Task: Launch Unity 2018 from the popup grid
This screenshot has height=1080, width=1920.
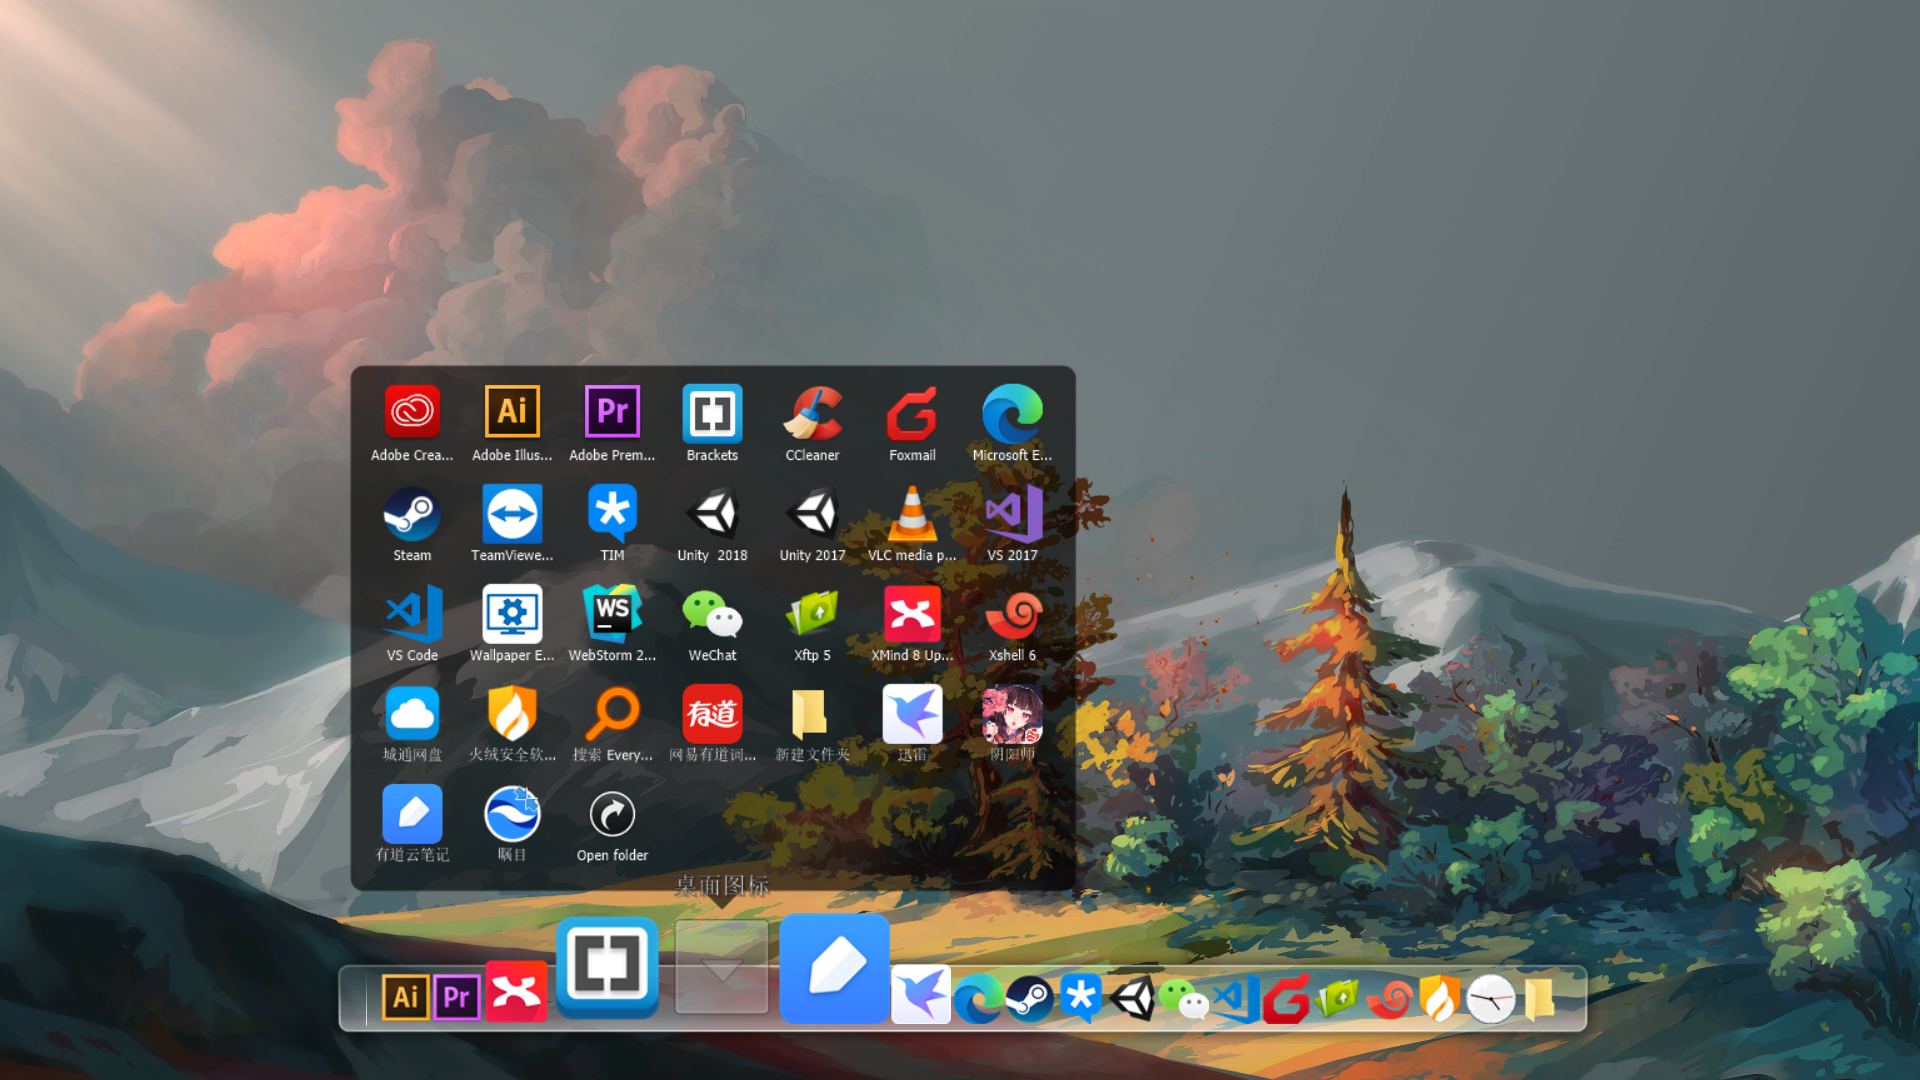Action: [712, 514]
